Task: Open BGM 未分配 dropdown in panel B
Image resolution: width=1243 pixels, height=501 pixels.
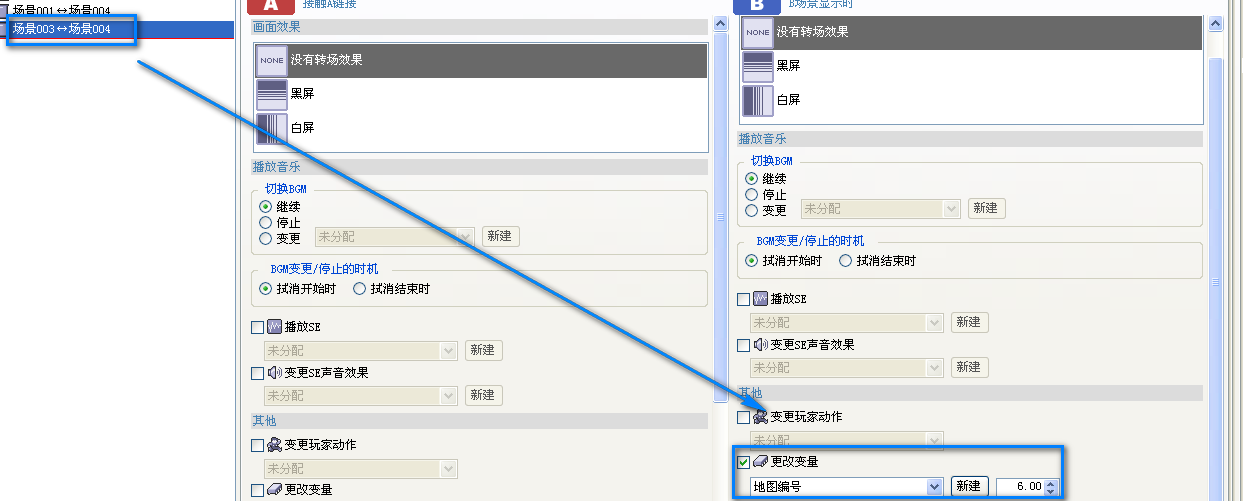Action: point(881,209)
